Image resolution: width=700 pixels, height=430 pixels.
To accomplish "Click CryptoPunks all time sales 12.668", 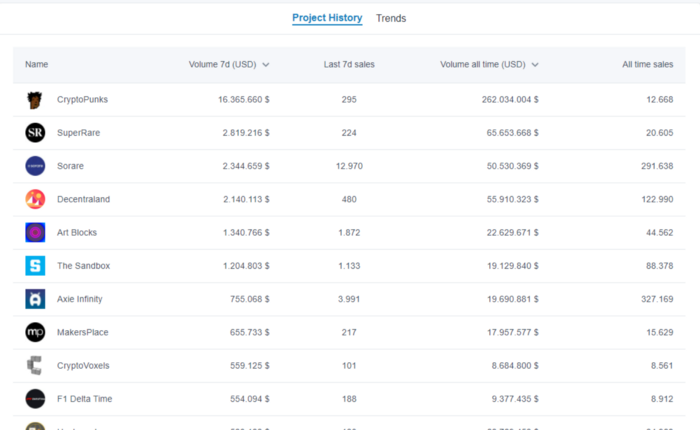I will [x=660, y=100].
